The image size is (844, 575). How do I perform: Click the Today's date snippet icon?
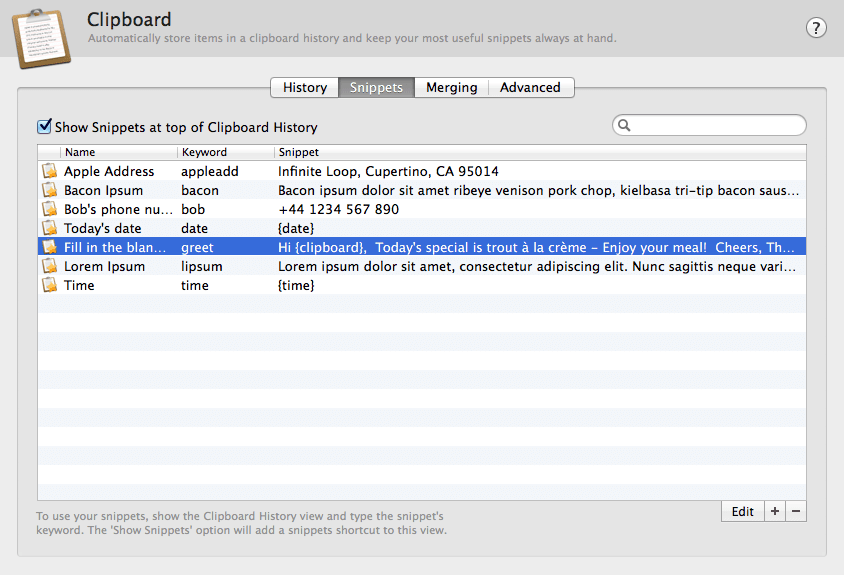pyautogui.click(x=50, y=228)
